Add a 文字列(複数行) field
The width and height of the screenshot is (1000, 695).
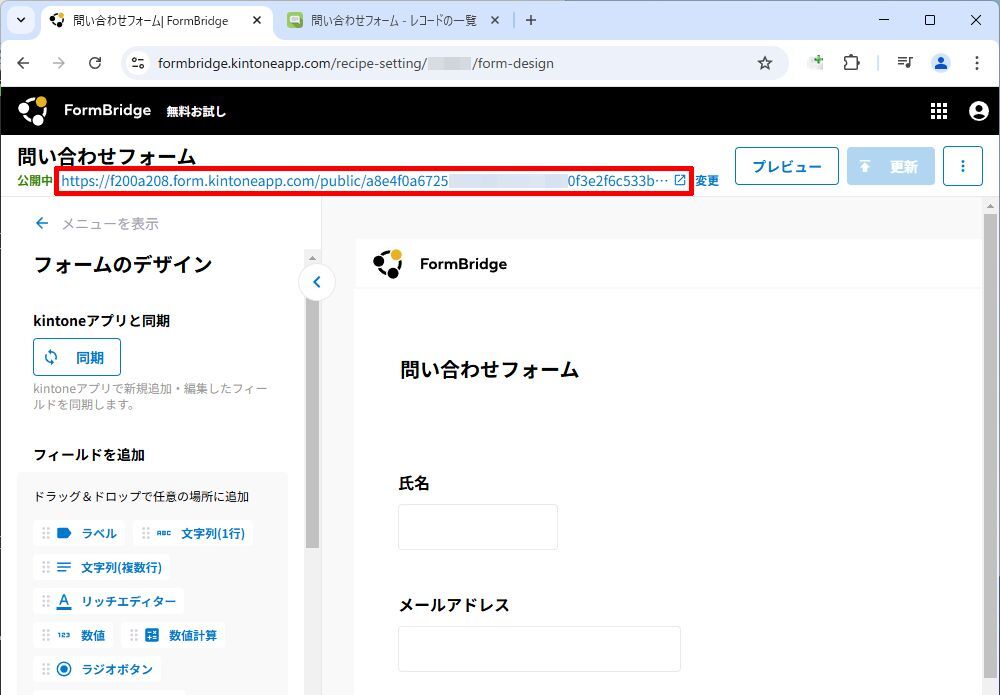point(101,567)
